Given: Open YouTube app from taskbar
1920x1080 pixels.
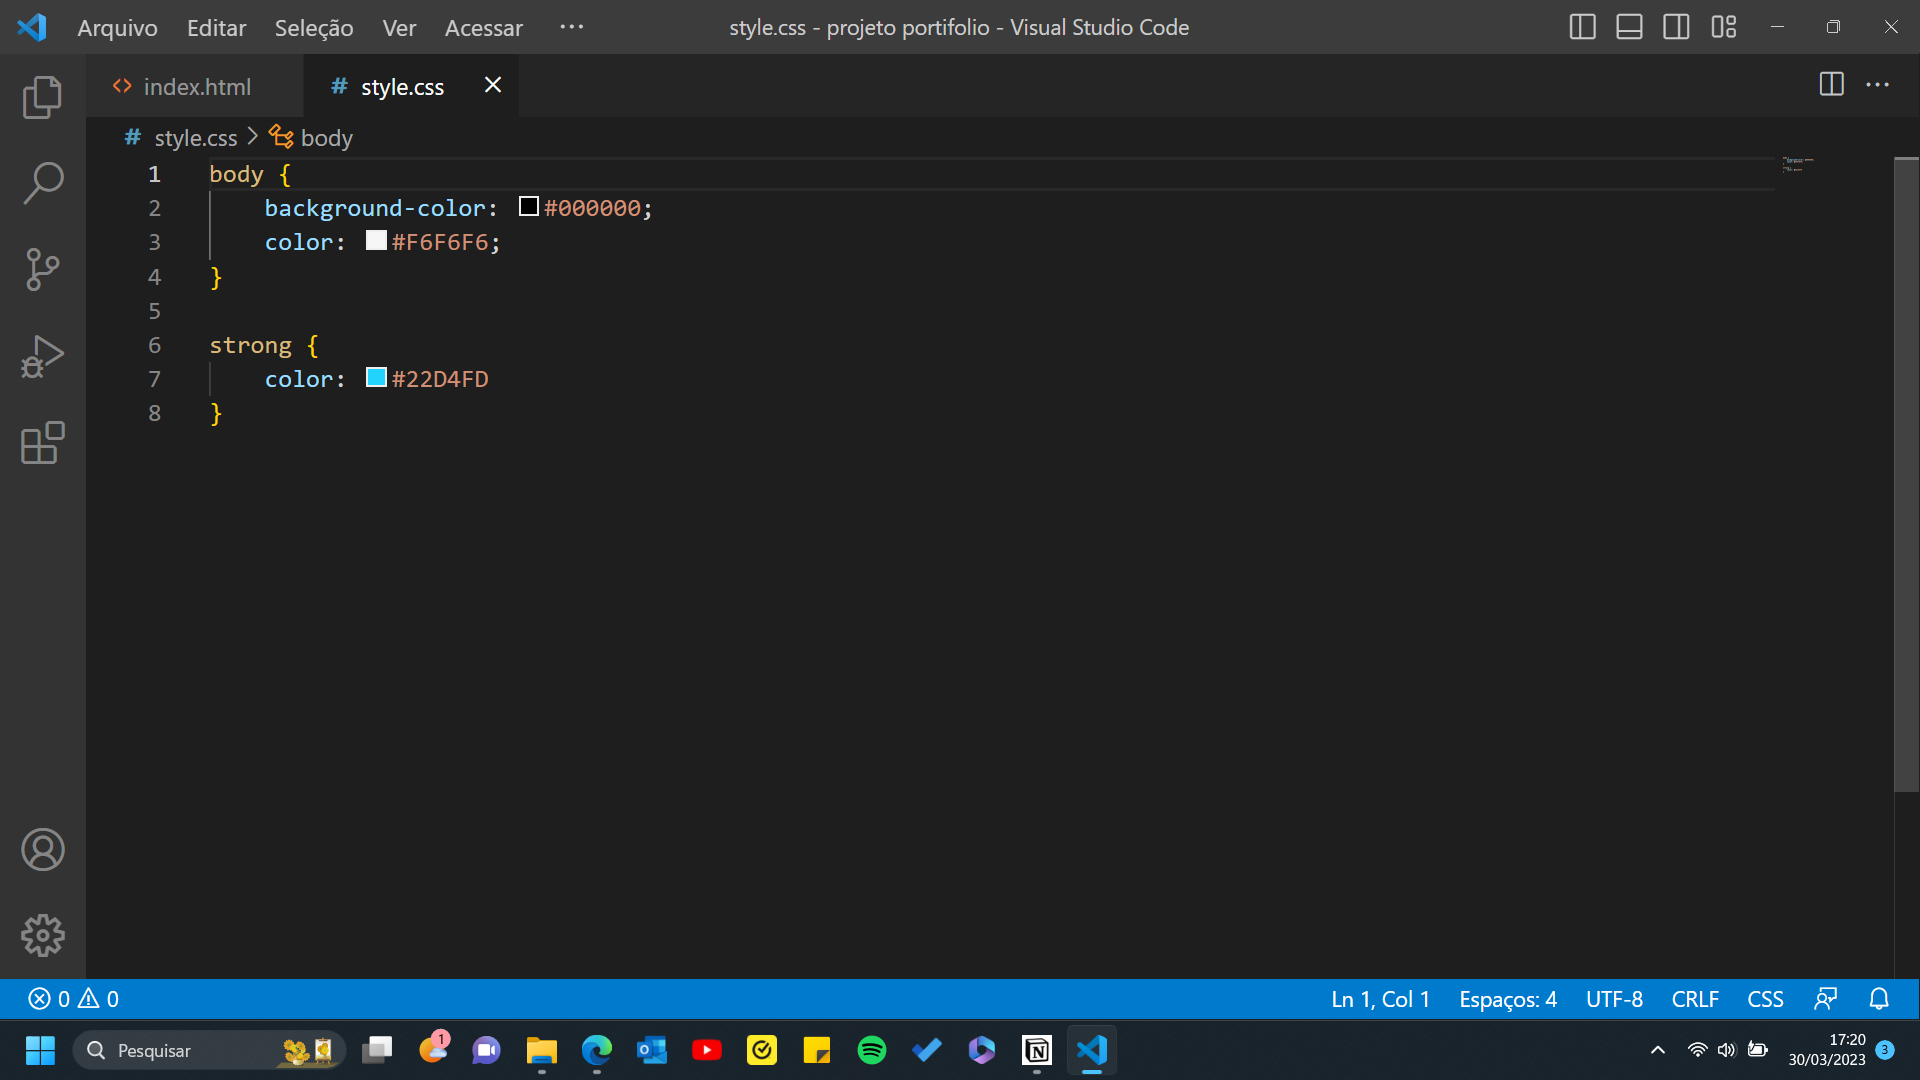Looking at the screenshot, I should click(x=707, y=1050).
